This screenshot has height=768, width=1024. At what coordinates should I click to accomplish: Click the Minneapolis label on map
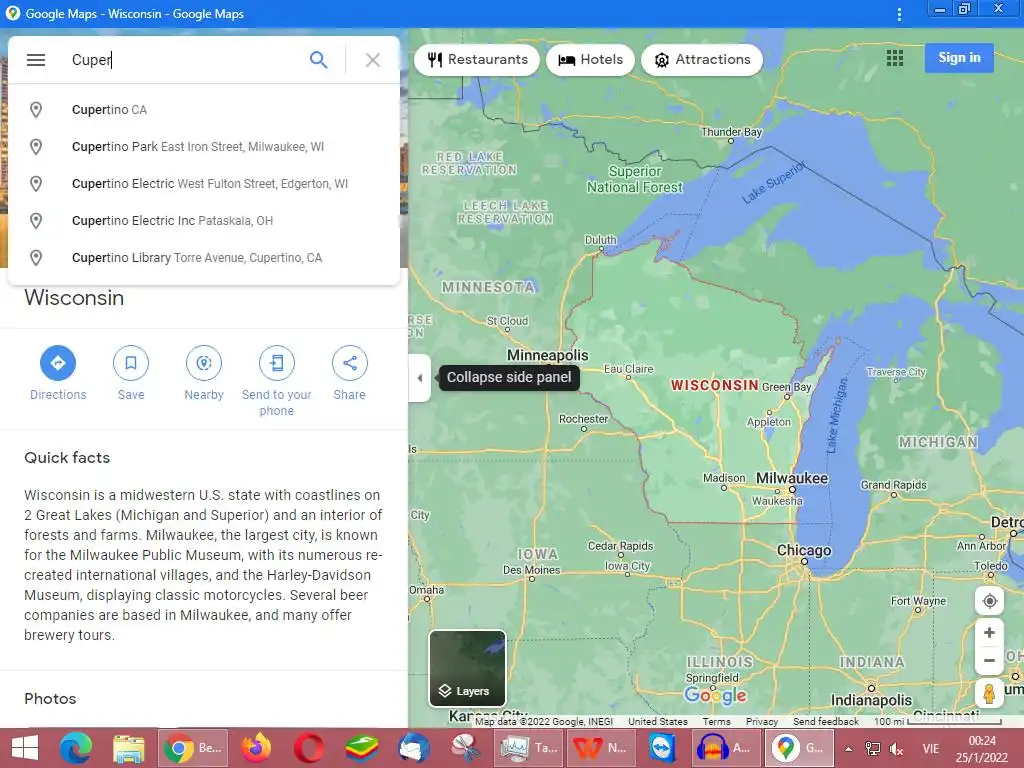pyautogui.click(x=547, y=355)
